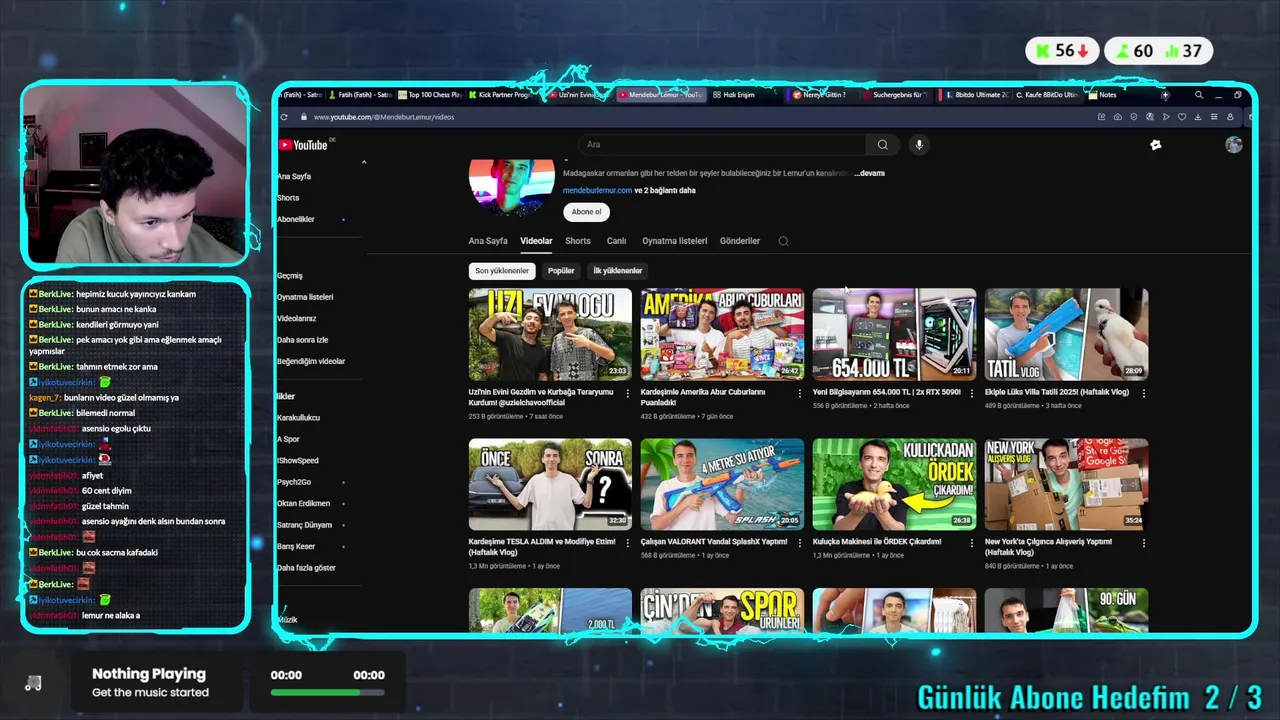Viewport: 1280px width, 720px height.
Task: Open Çalışan VALORANT Vandal SplashX video title
Action: coord(714,542)
